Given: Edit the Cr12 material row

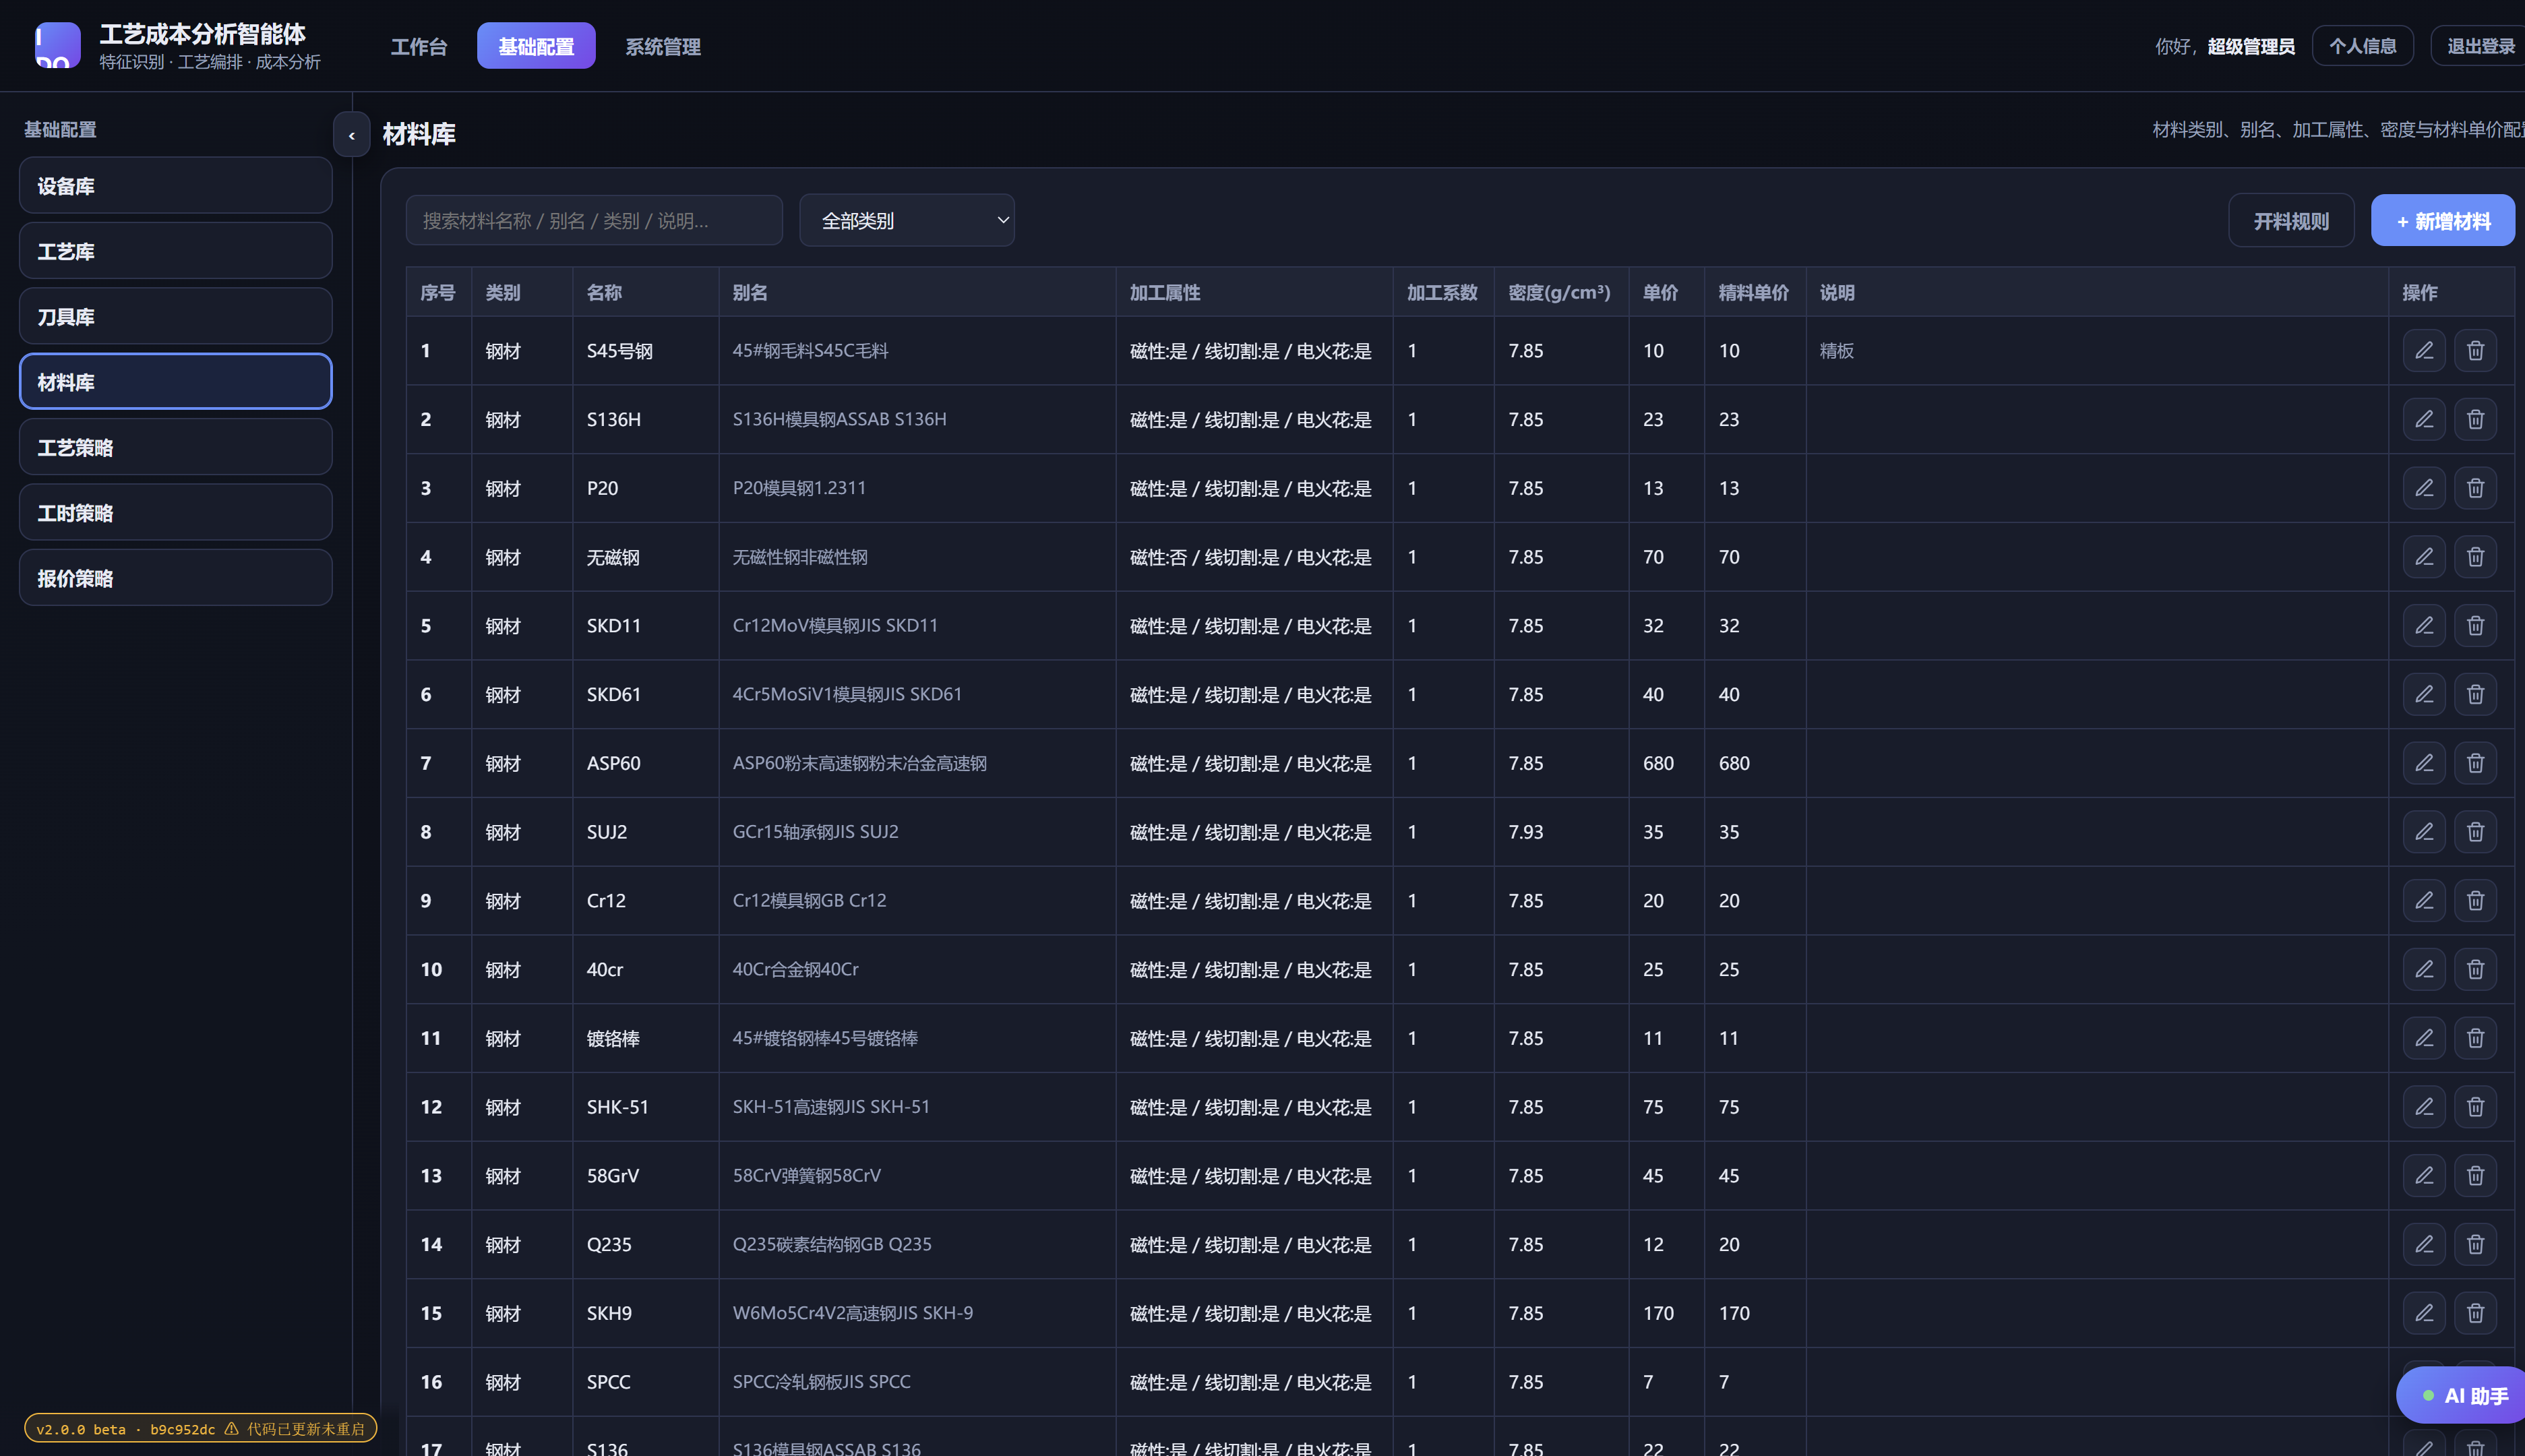Looking at the screenshot, I should pos(2424,901).
